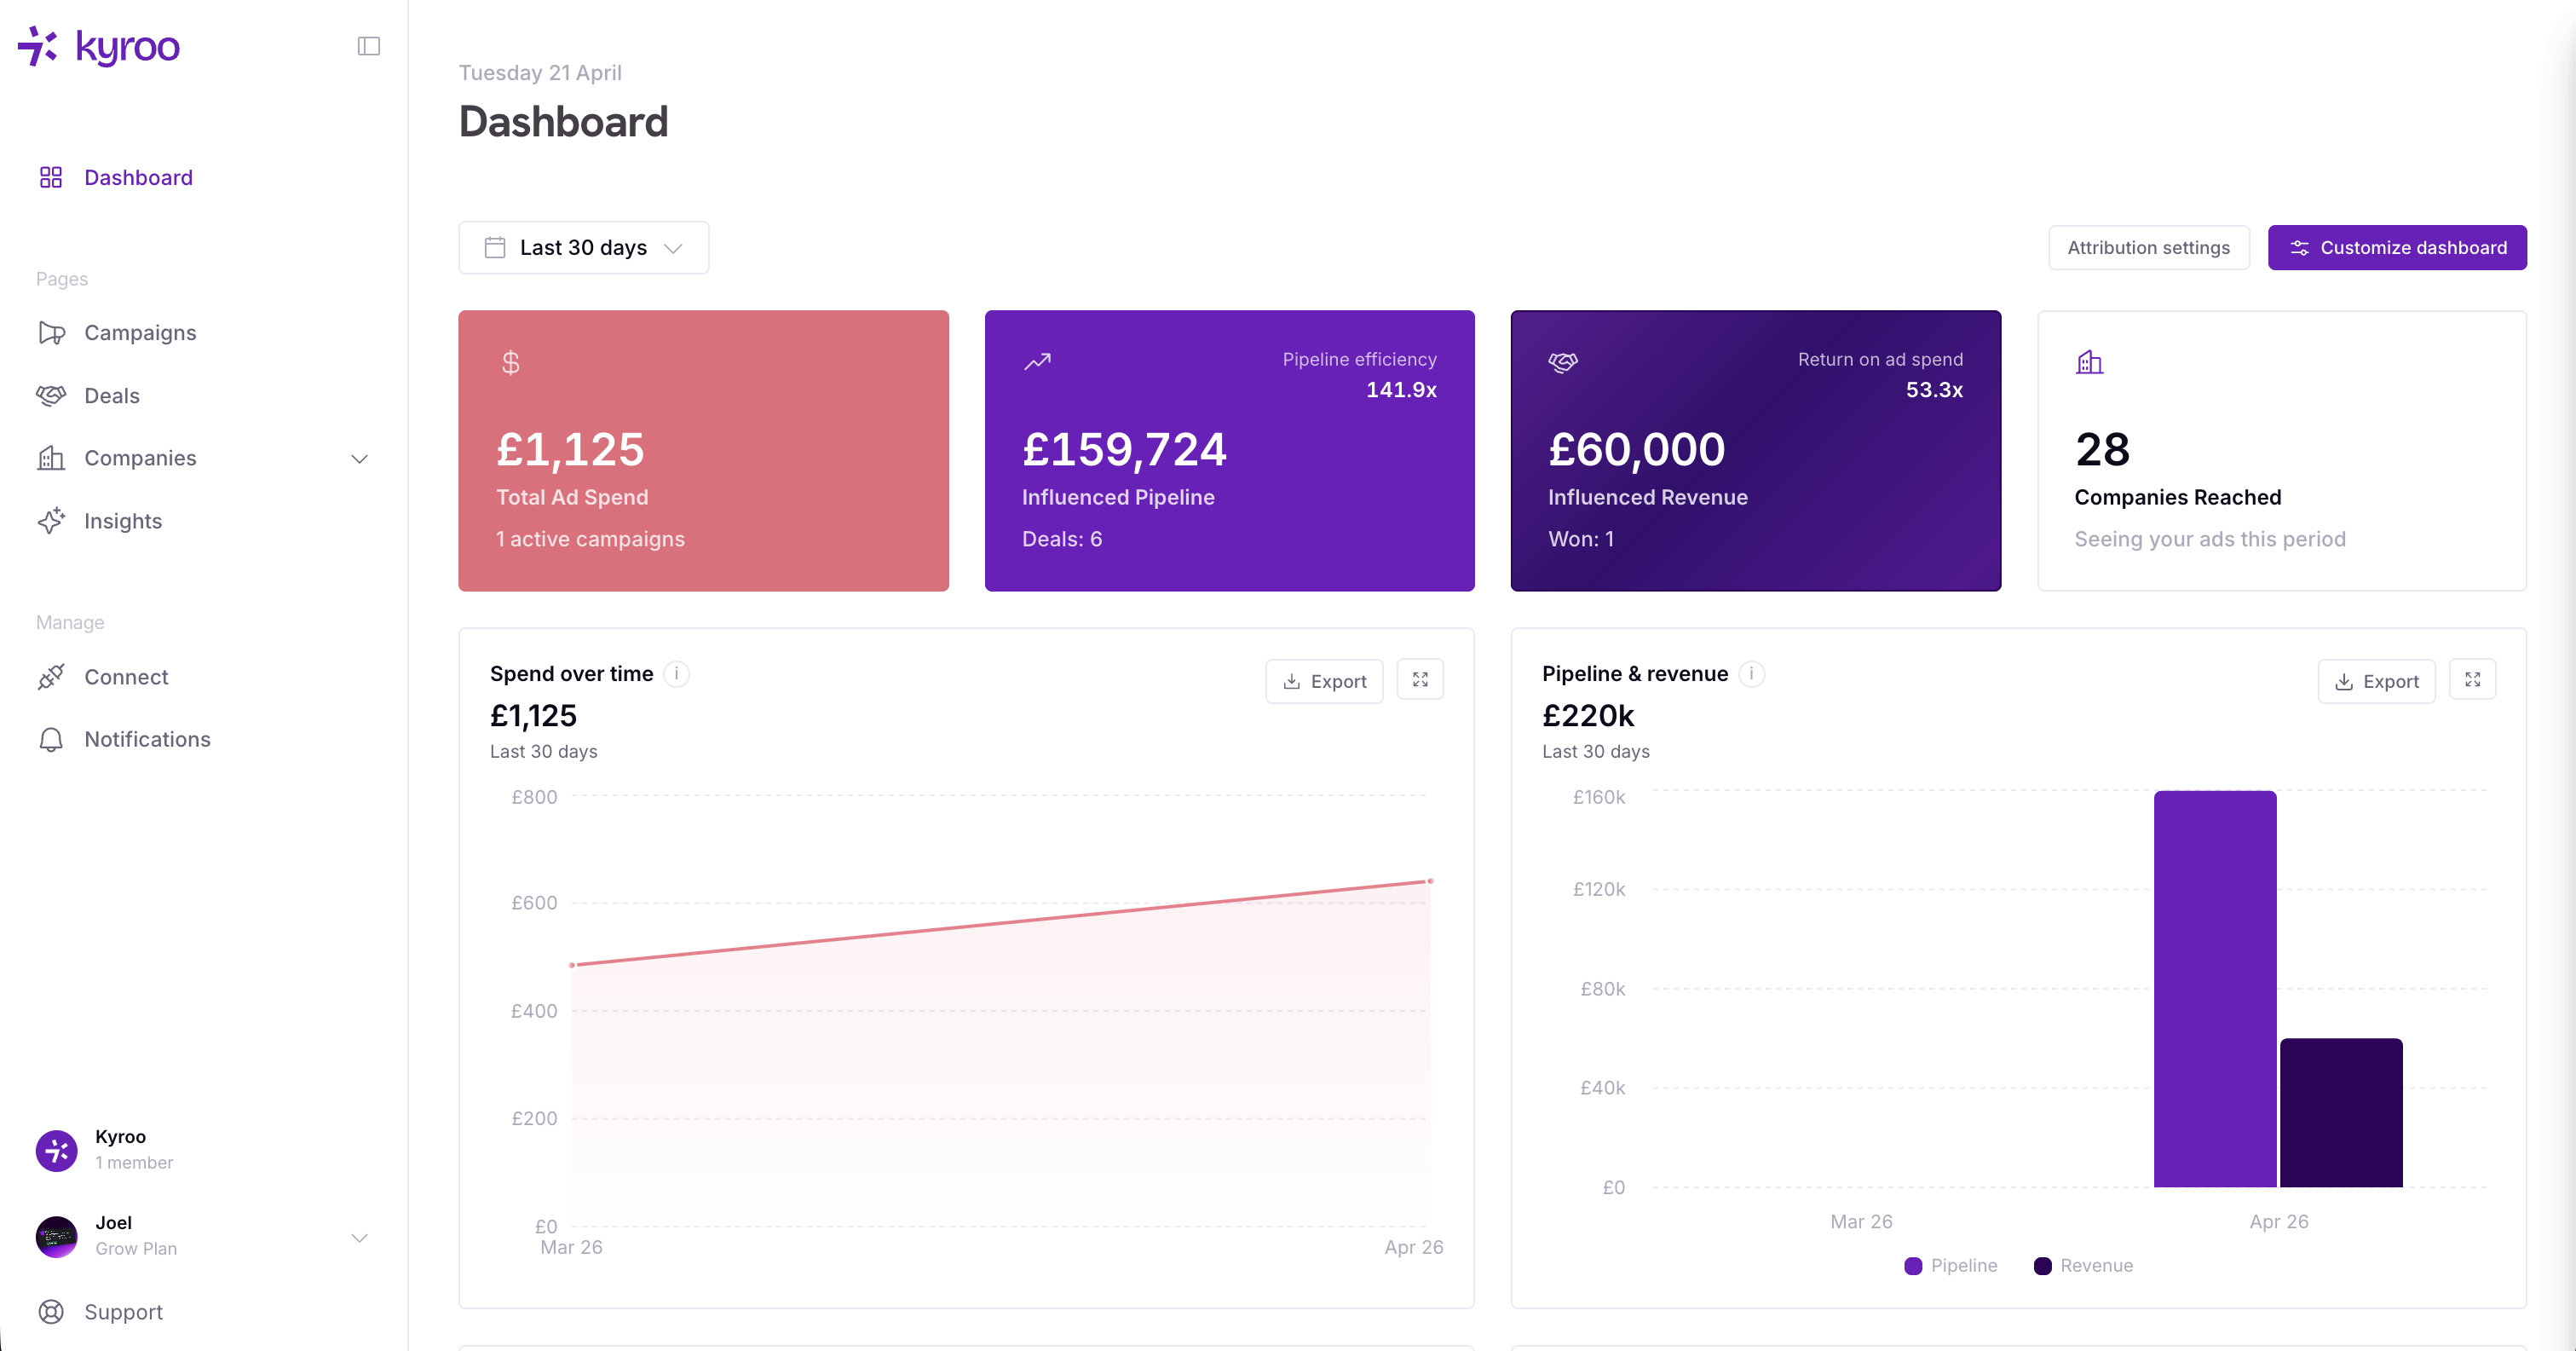Click info icon beside Pipeline & revenue title
2576x1351 pixels.
pos(1751,674)
